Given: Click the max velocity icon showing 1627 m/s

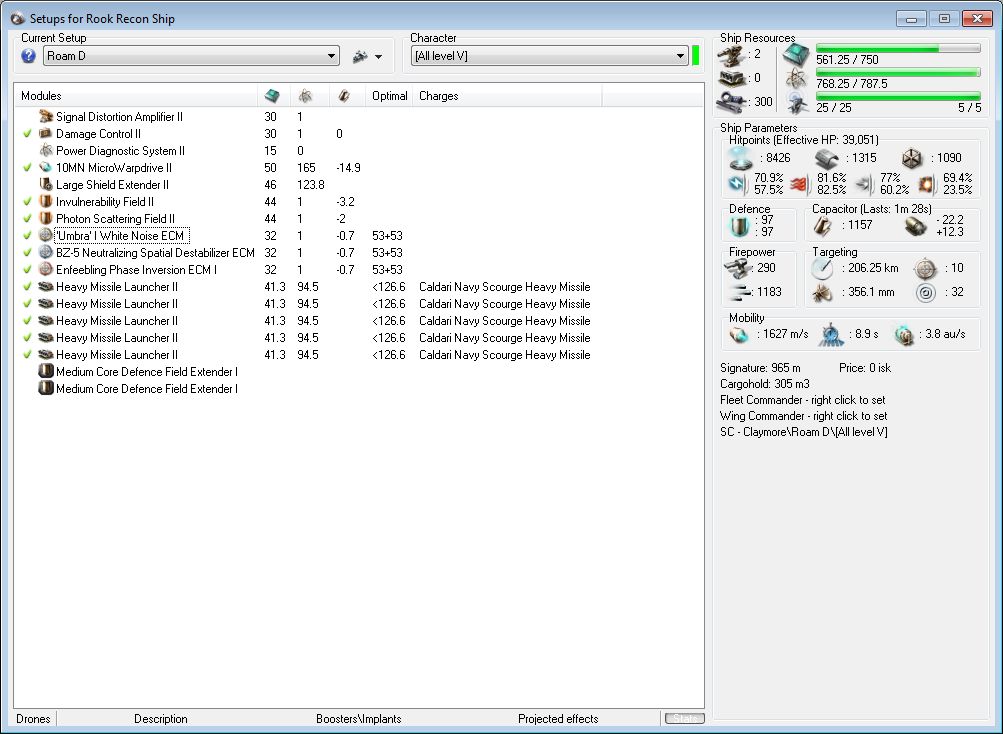Looking at the screenshot, I should (x=739, y=335).
